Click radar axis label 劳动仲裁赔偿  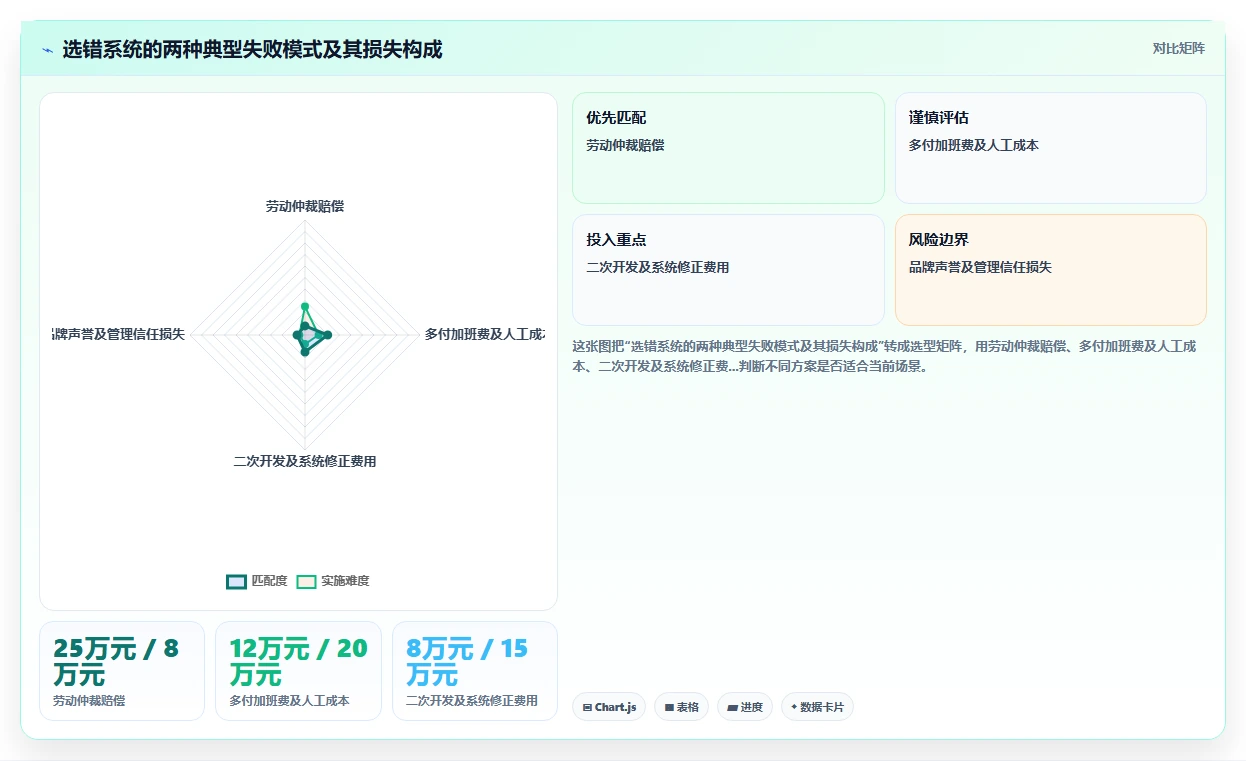(x=305, y=206)
